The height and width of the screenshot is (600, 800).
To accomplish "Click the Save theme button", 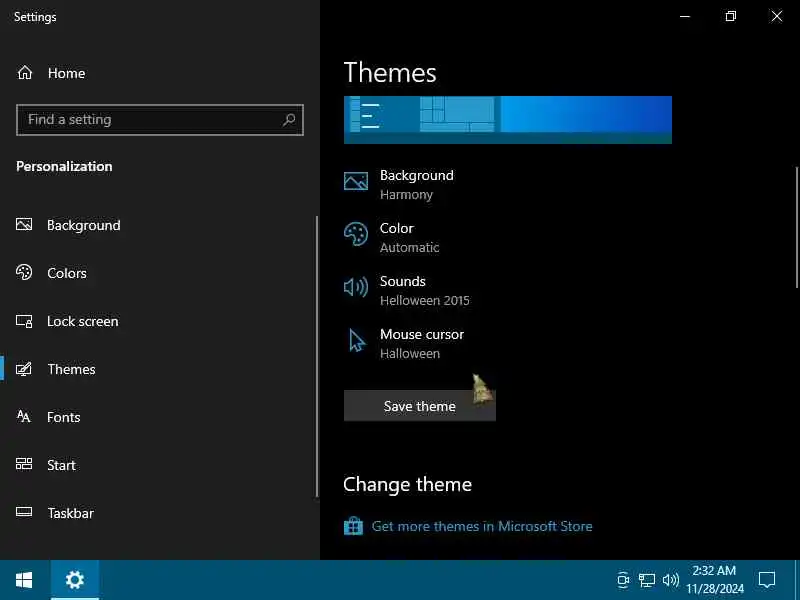I will [x=419, y=406].
